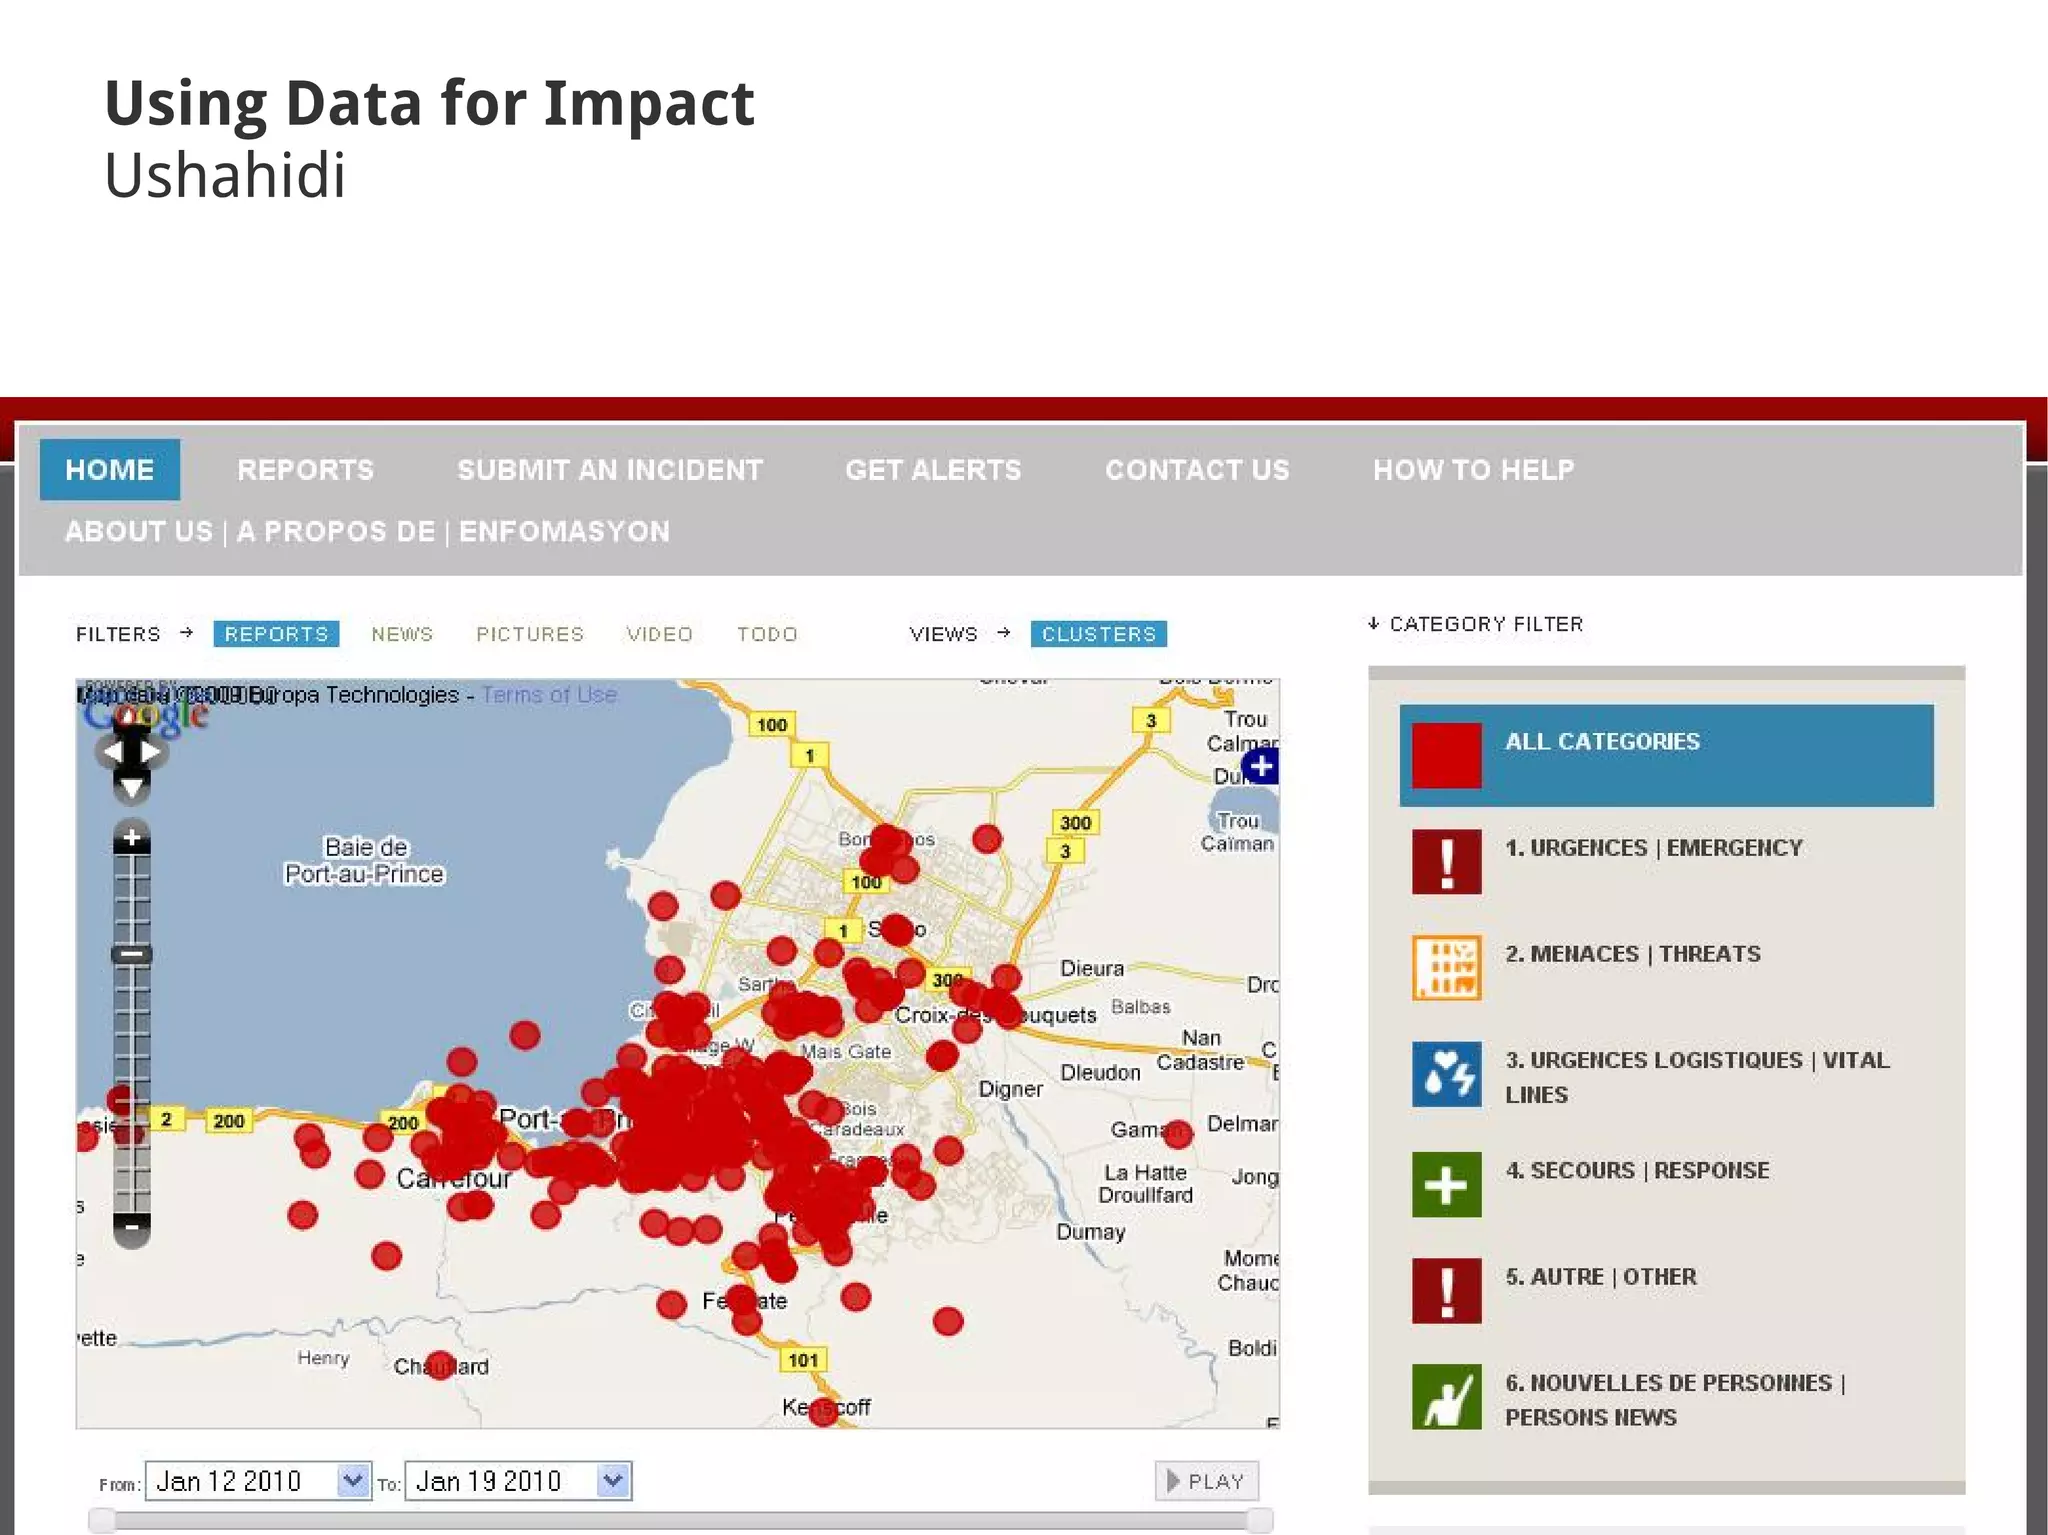The width and height of the screenshot is (2048, 1535).
Task: Click the La Hatte Droullfard map label
Action: (x=1146, y=1184)
